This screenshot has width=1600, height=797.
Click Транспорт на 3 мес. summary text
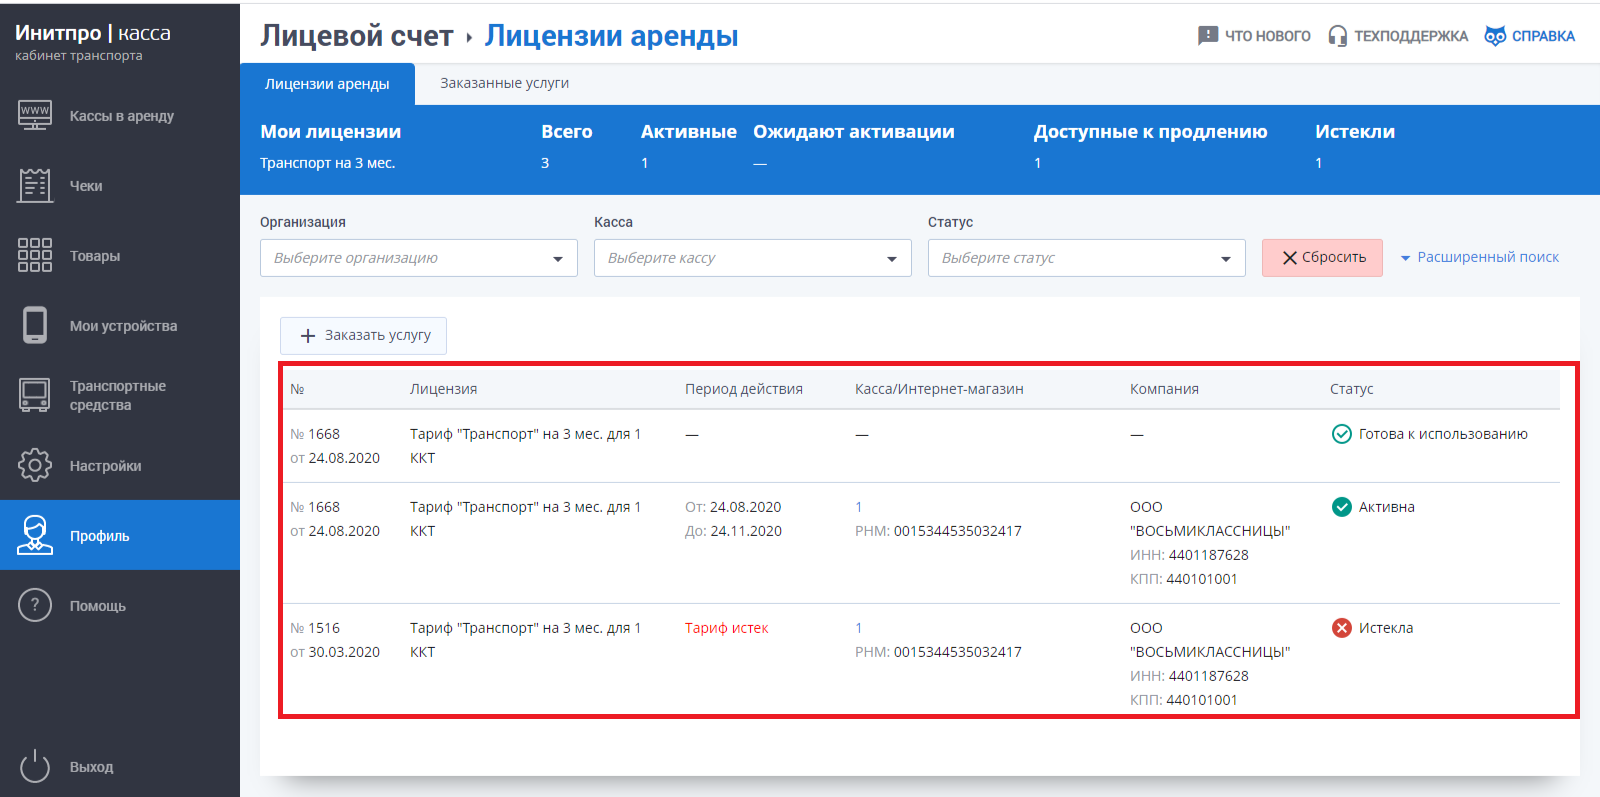point(328,163)
